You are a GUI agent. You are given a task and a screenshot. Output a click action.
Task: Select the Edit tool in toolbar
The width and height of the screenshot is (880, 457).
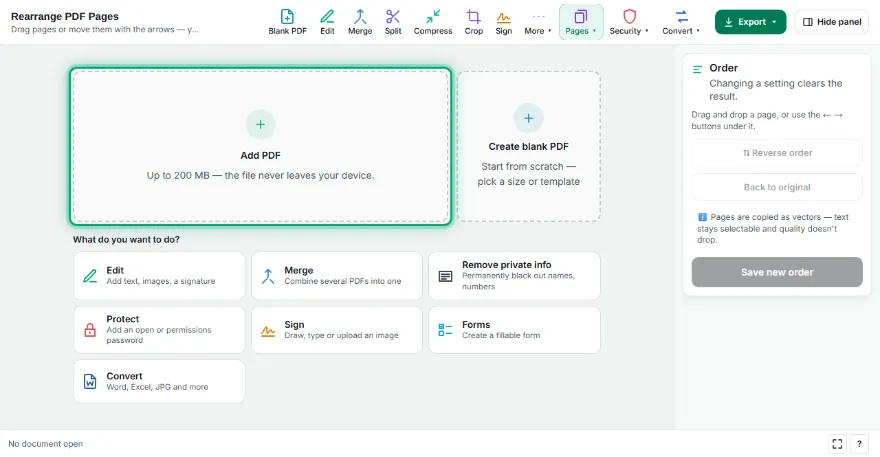point(327,22)
